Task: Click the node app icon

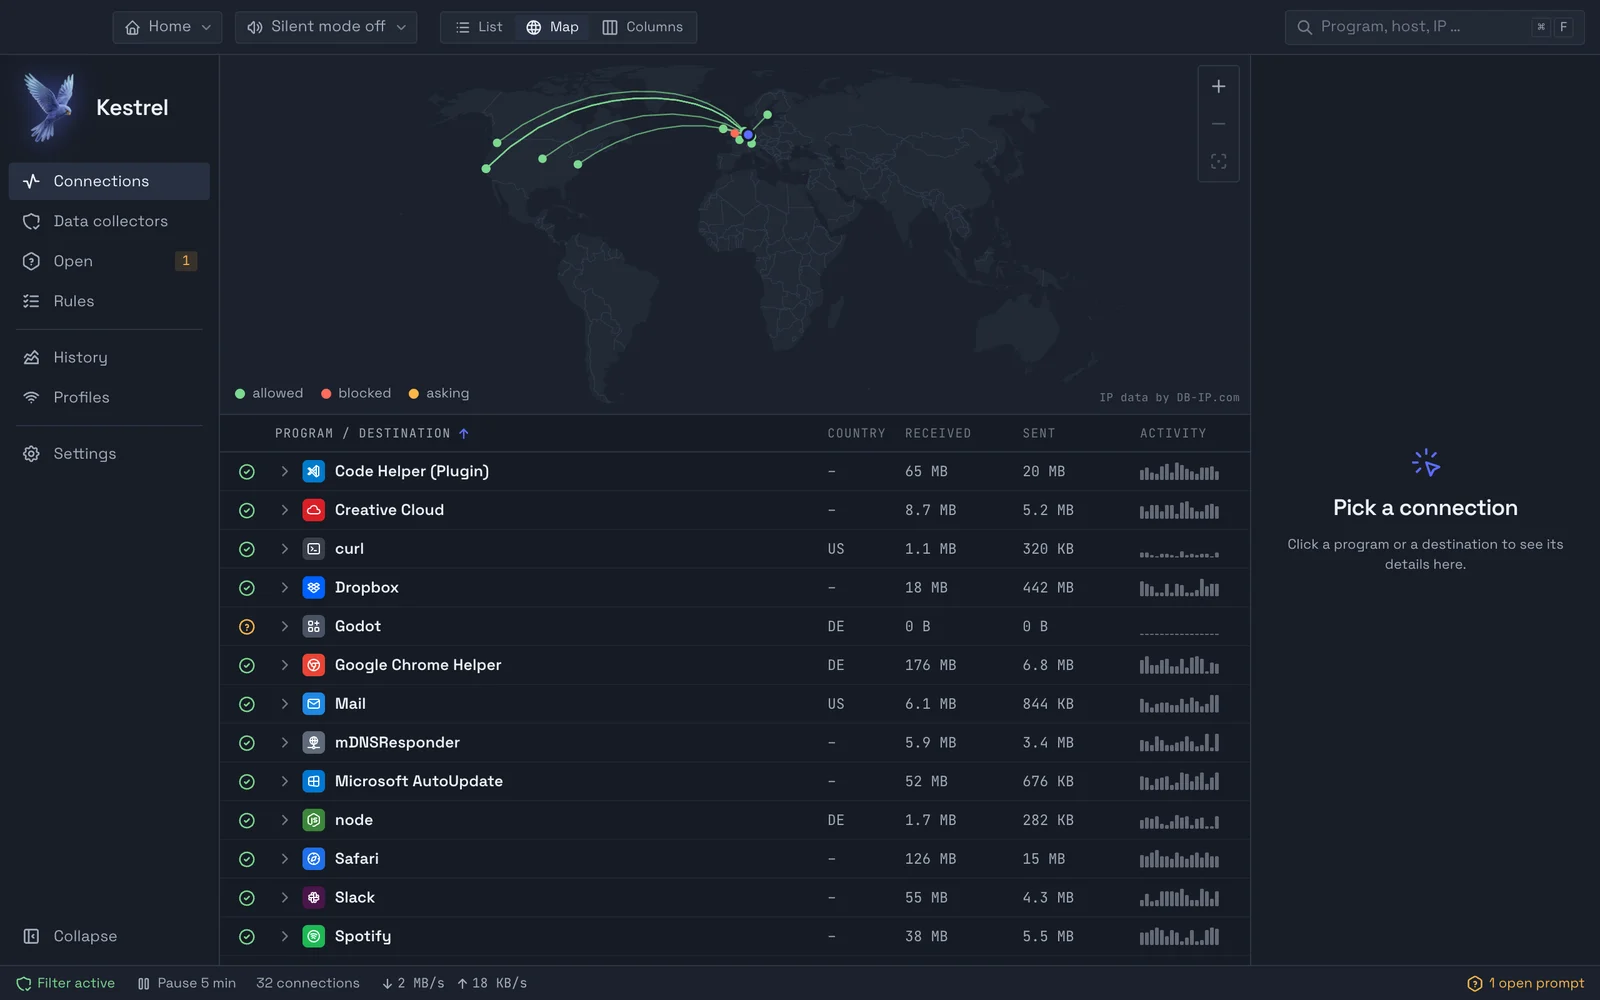Action: point(314,820)
